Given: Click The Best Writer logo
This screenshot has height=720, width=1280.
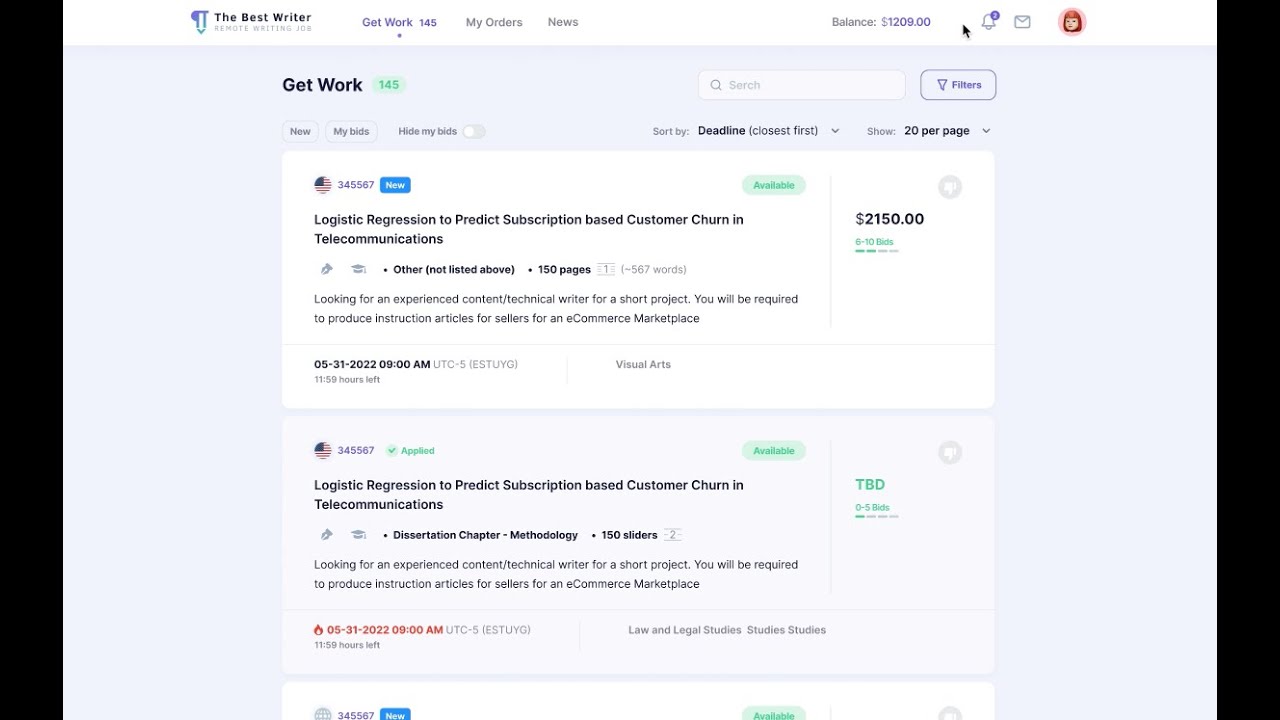Looking at the screenshot, I should tap(251, 22).
